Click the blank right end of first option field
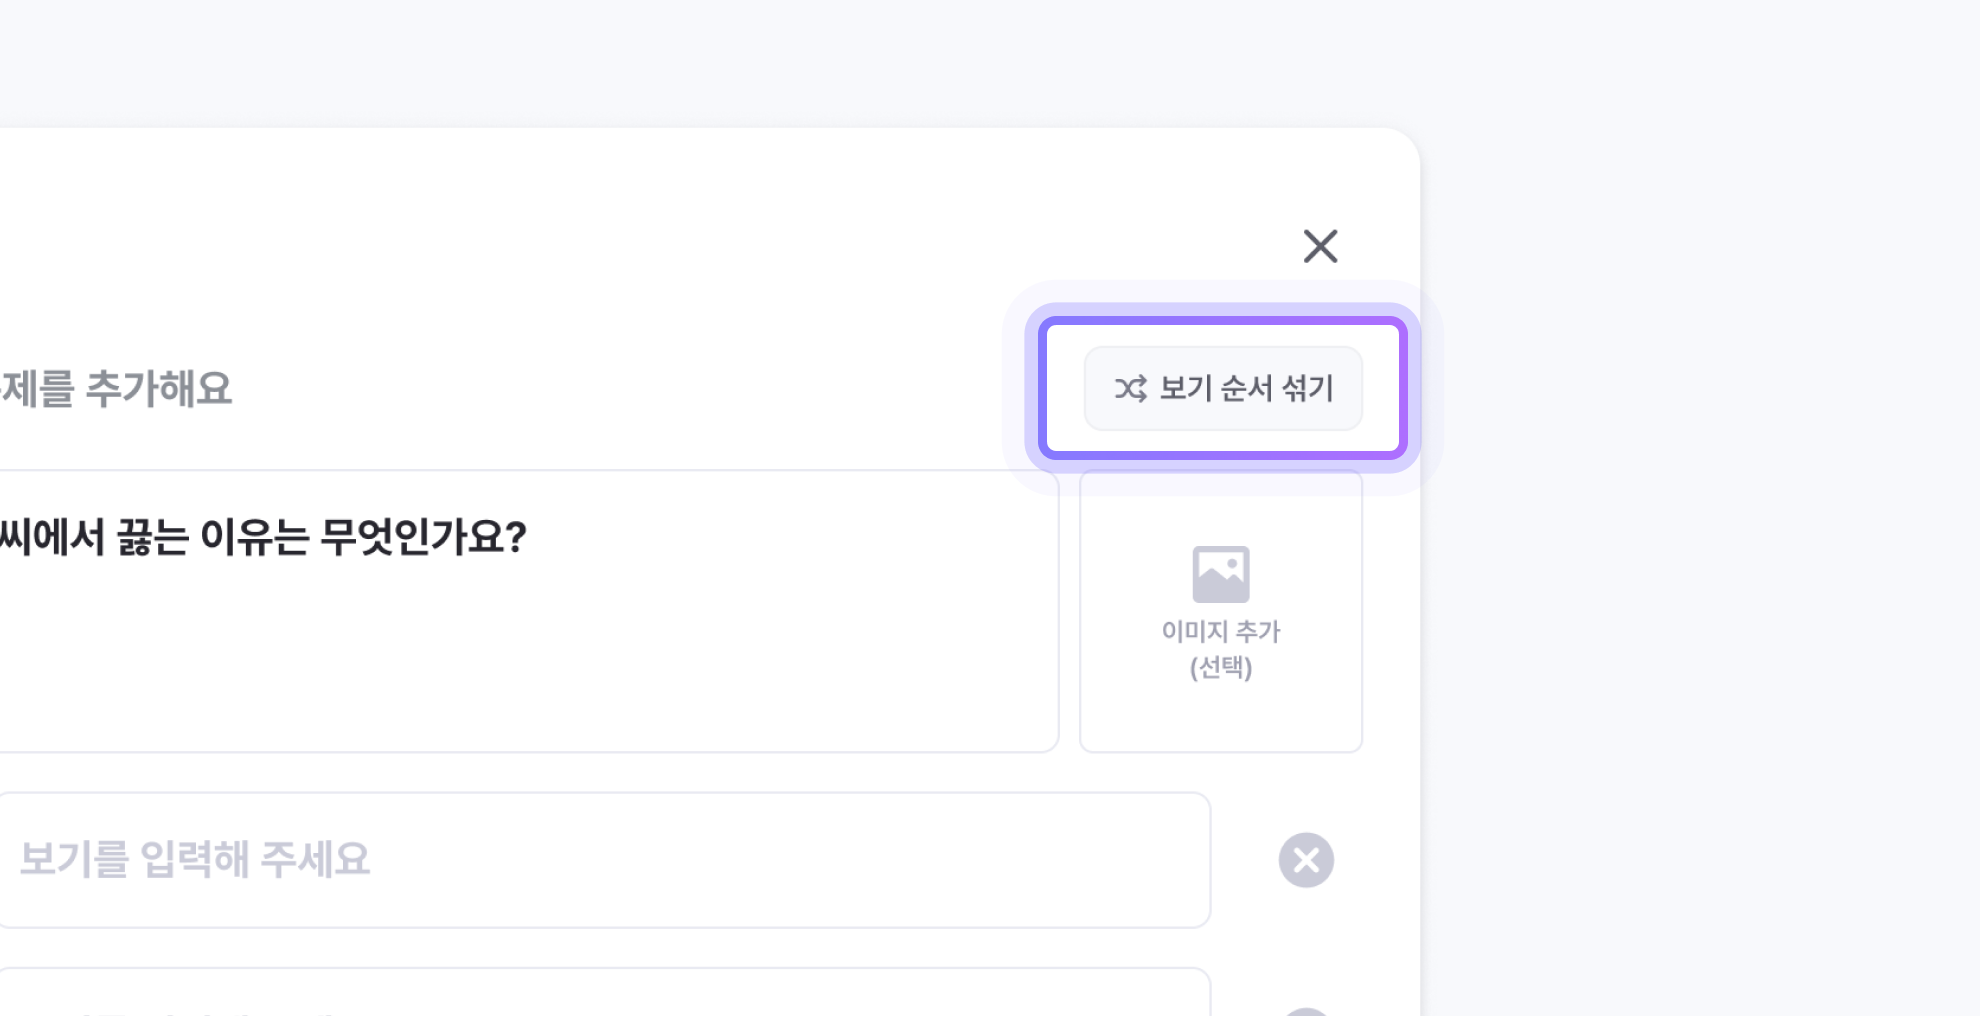The image size is (1980, 1016). [x=1100, y=860]
